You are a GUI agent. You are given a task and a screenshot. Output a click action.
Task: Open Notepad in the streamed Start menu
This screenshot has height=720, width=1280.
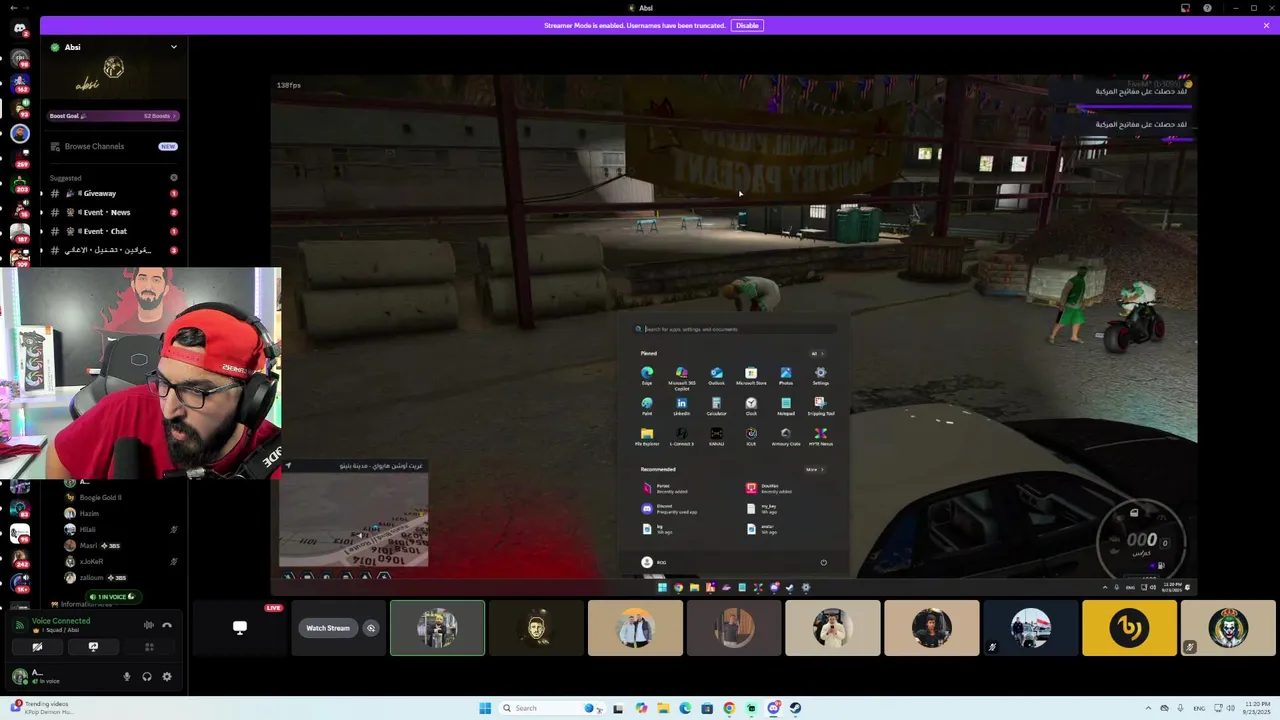(786, 406)
